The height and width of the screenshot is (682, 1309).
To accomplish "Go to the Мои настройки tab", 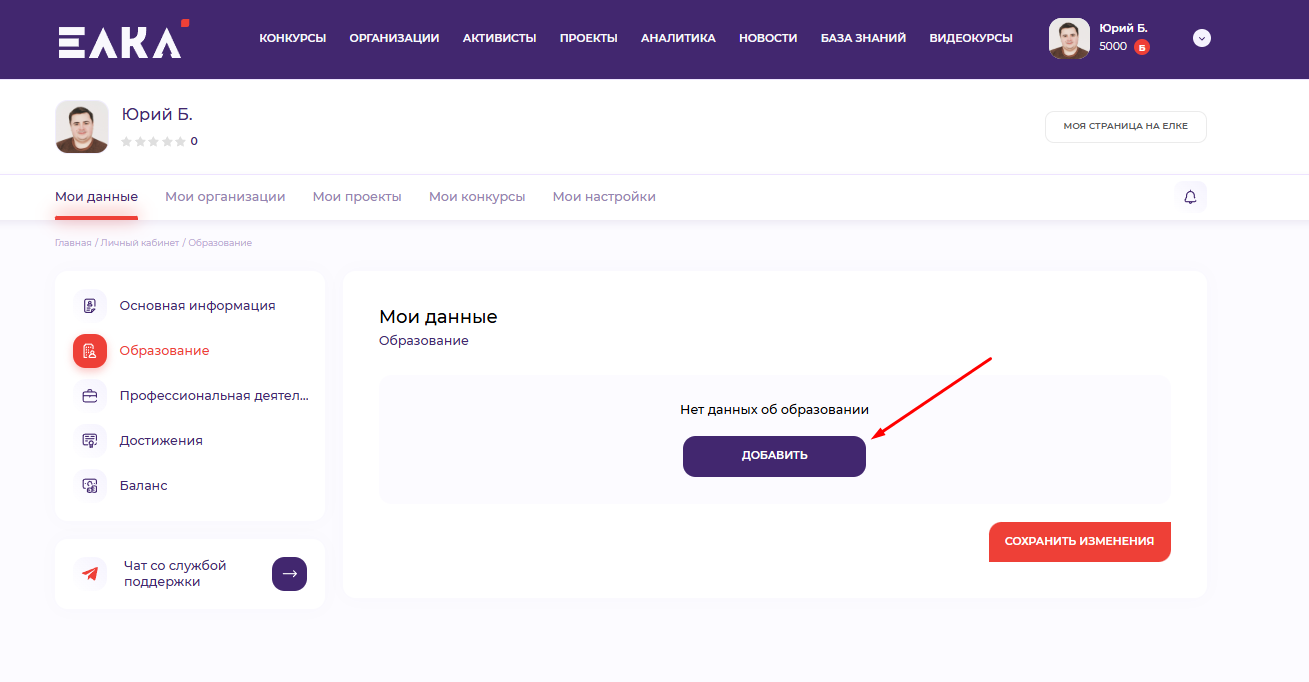I will point(604,197).
